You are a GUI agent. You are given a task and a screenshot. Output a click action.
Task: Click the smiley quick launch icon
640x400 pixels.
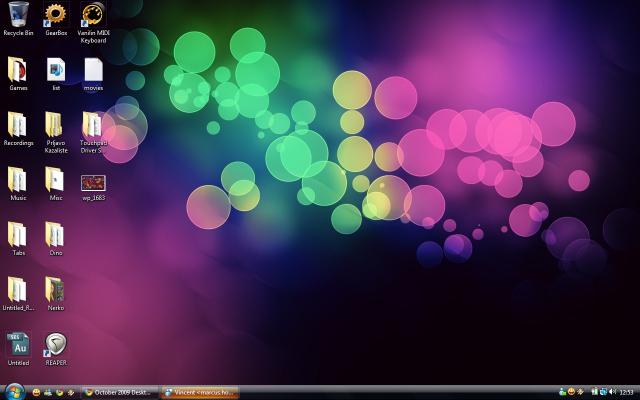click(x=36, y=393)
